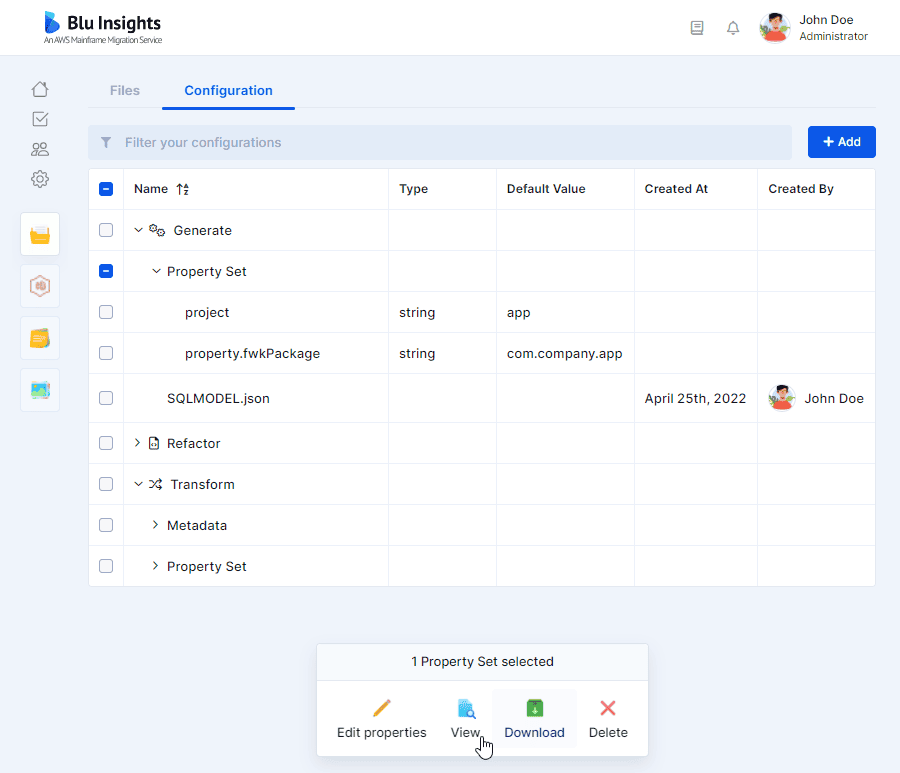Image resolution: width=900 pixels, height=773 pixels.
Task: Open the hexagon brain module icon
Action: [x=40, y=286]
